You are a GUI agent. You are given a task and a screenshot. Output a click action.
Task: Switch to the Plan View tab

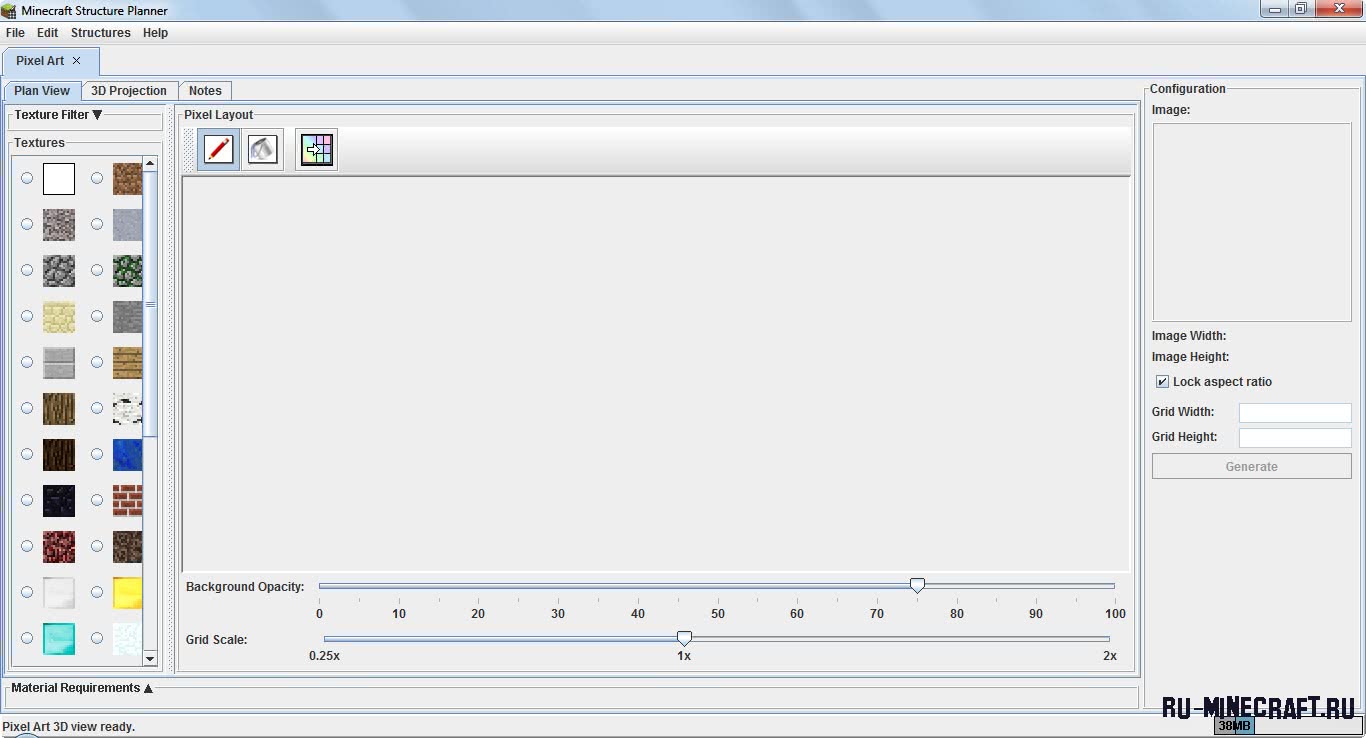[42, 91]
